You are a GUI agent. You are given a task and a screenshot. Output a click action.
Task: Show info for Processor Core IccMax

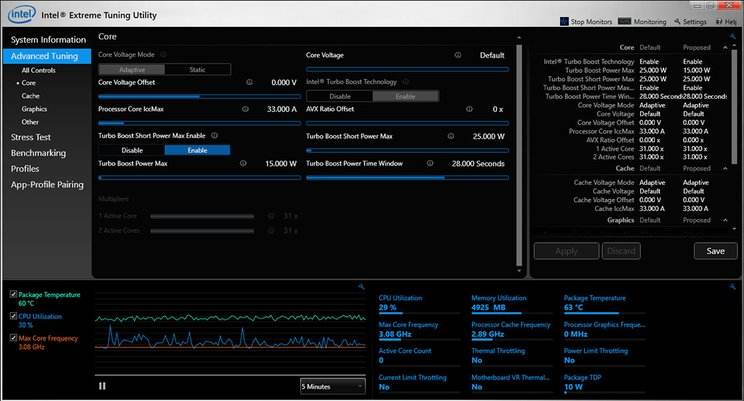[x=245, y=109]
